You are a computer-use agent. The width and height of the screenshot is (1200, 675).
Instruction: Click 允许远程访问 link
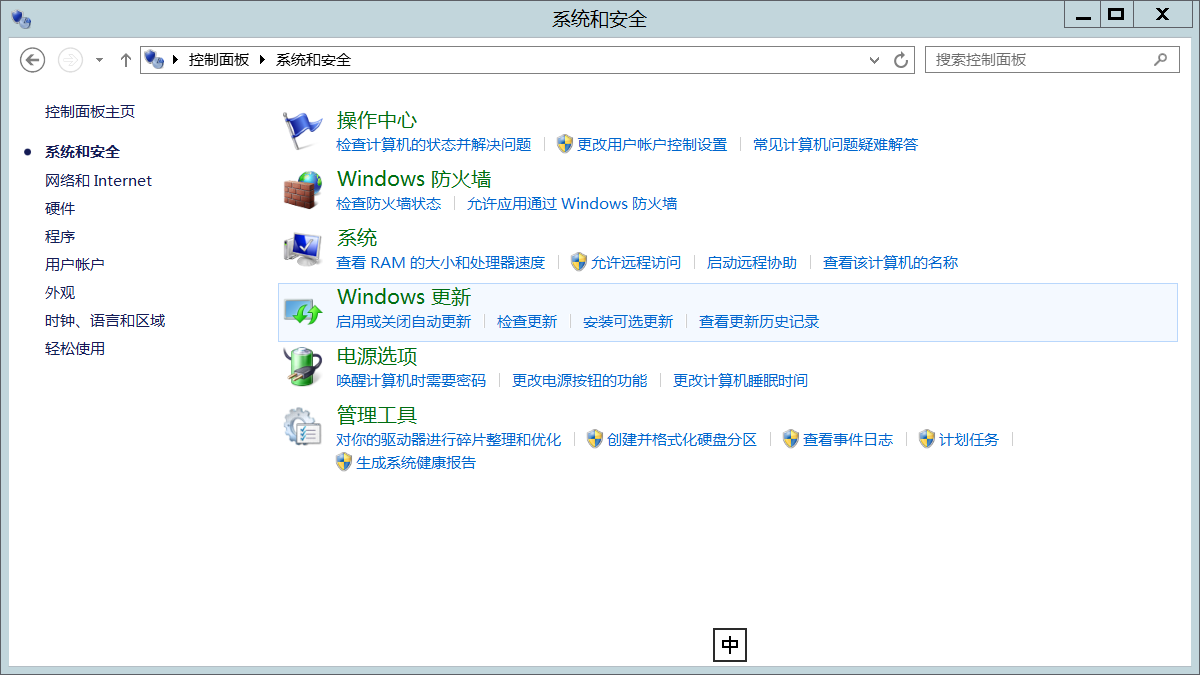636,262
